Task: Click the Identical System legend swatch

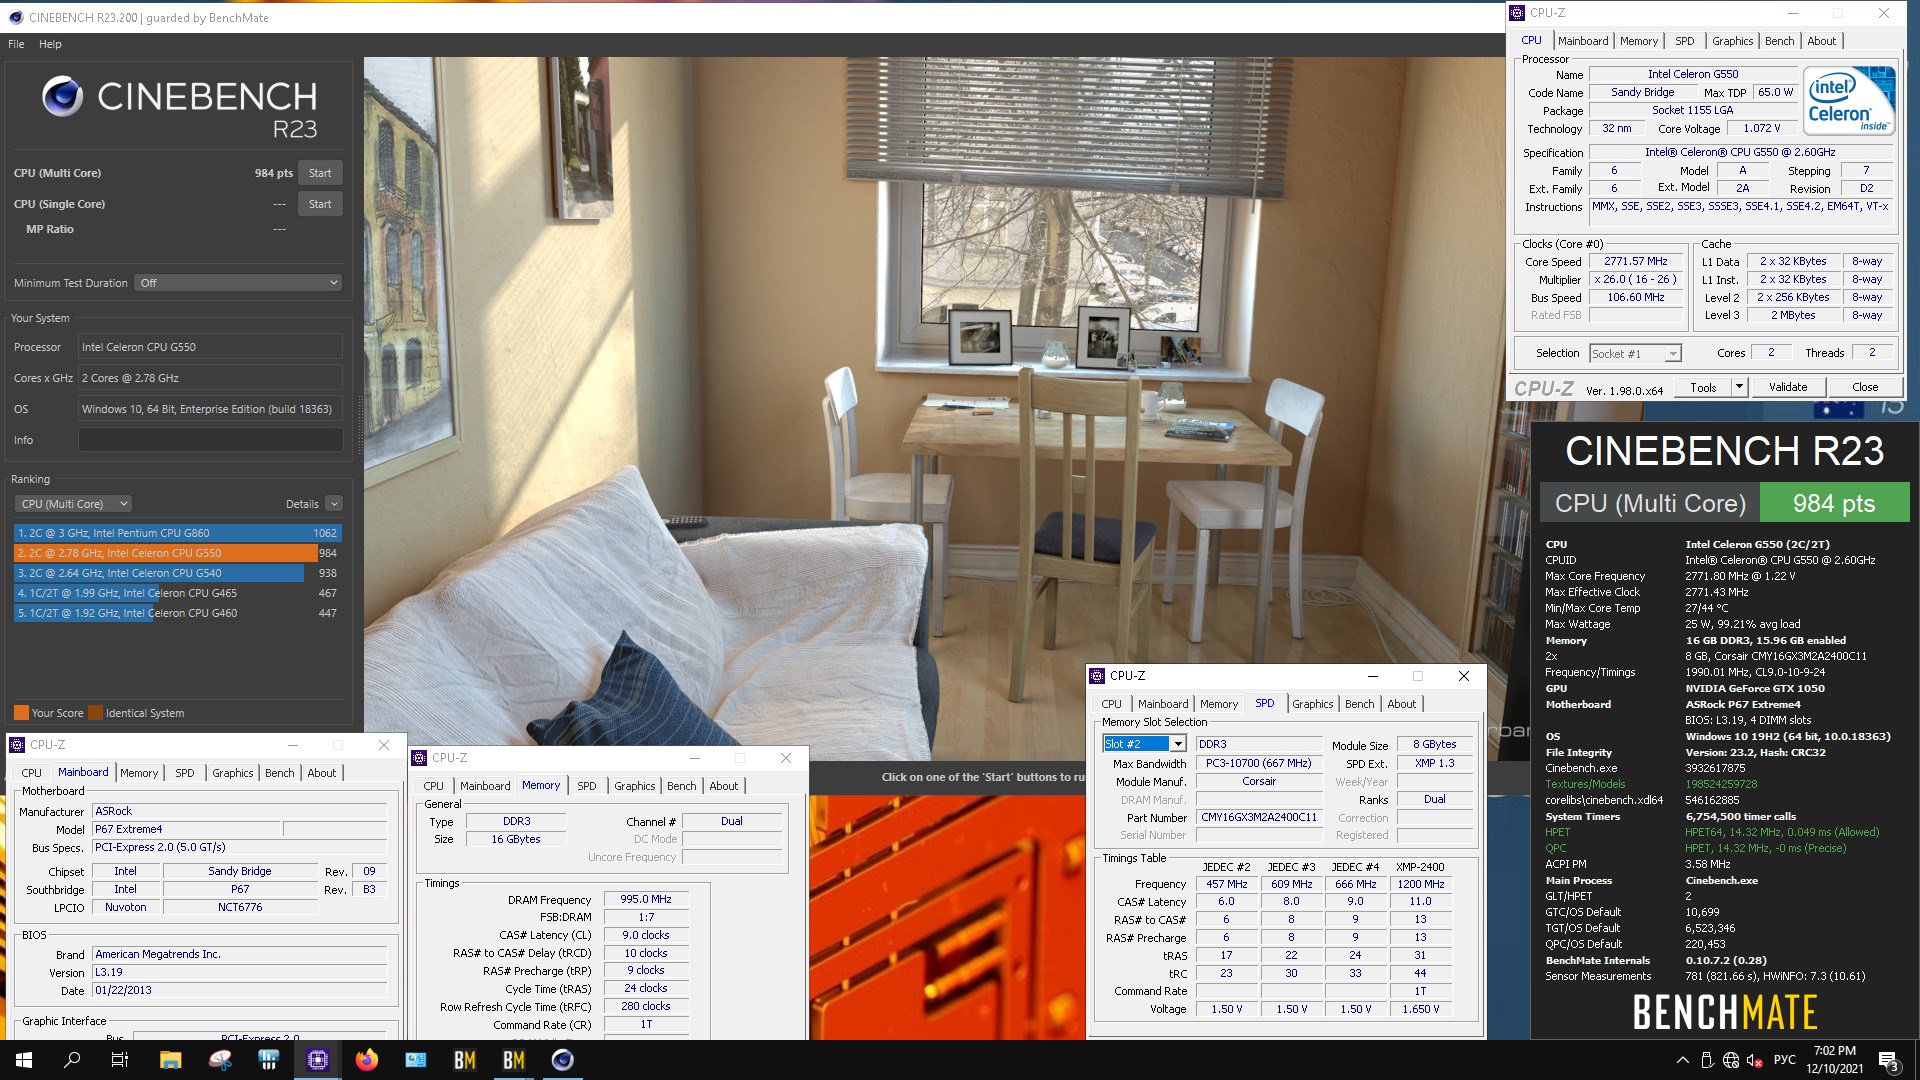Action: click(x=95, y=713)
